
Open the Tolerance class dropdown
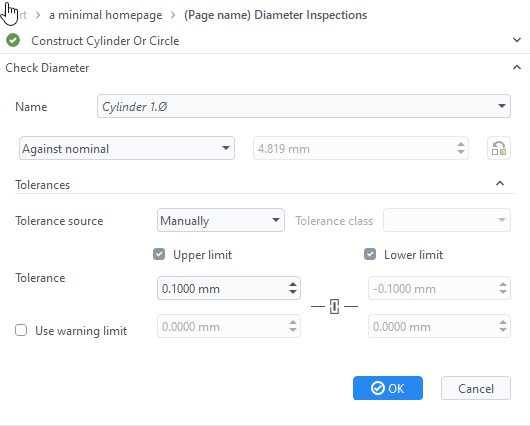[447, 220]
